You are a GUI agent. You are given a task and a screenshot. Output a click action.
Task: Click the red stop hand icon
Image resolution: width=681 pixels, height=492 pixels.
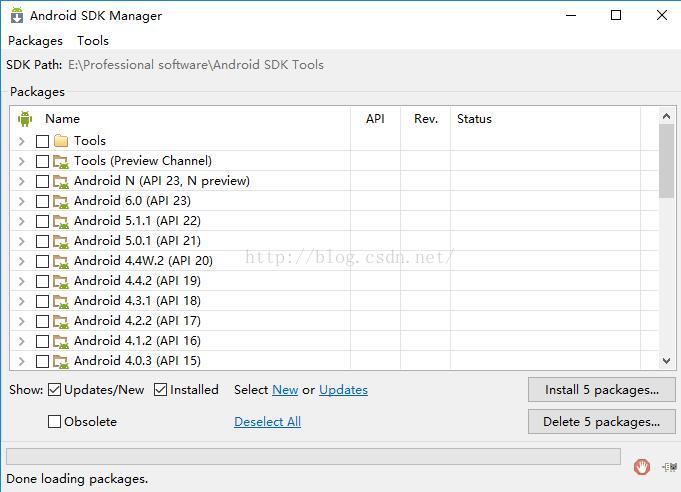pos(641,467)
